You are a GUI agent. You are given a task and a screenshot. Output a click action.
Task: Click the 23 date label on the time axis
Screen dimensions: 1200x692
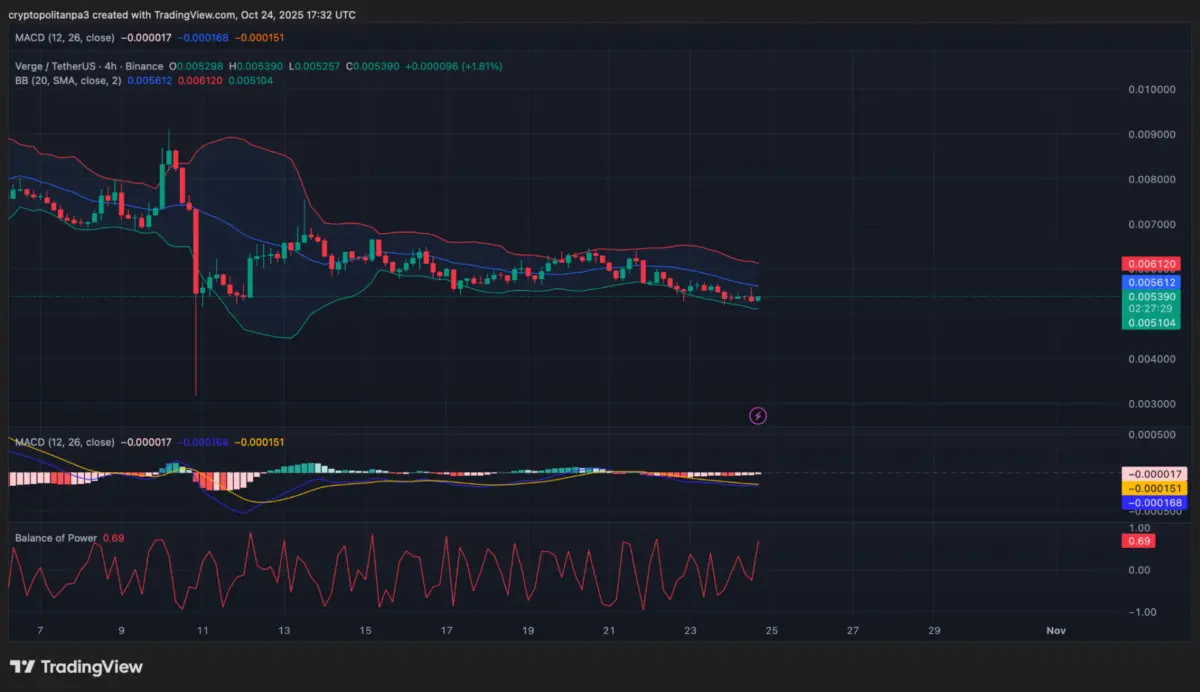tap(689, 630)
